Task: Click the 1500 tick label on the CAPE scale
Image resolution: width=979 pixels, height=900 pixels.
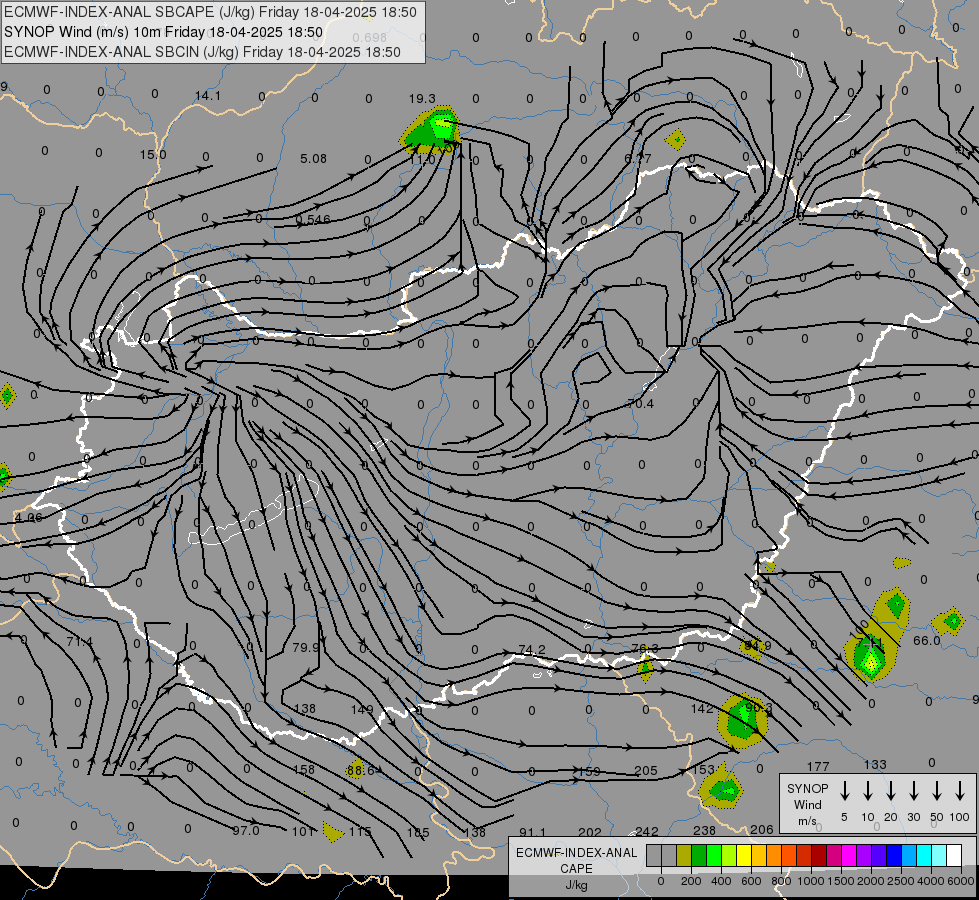Action: pyautogui.click(x=840, y=881)
